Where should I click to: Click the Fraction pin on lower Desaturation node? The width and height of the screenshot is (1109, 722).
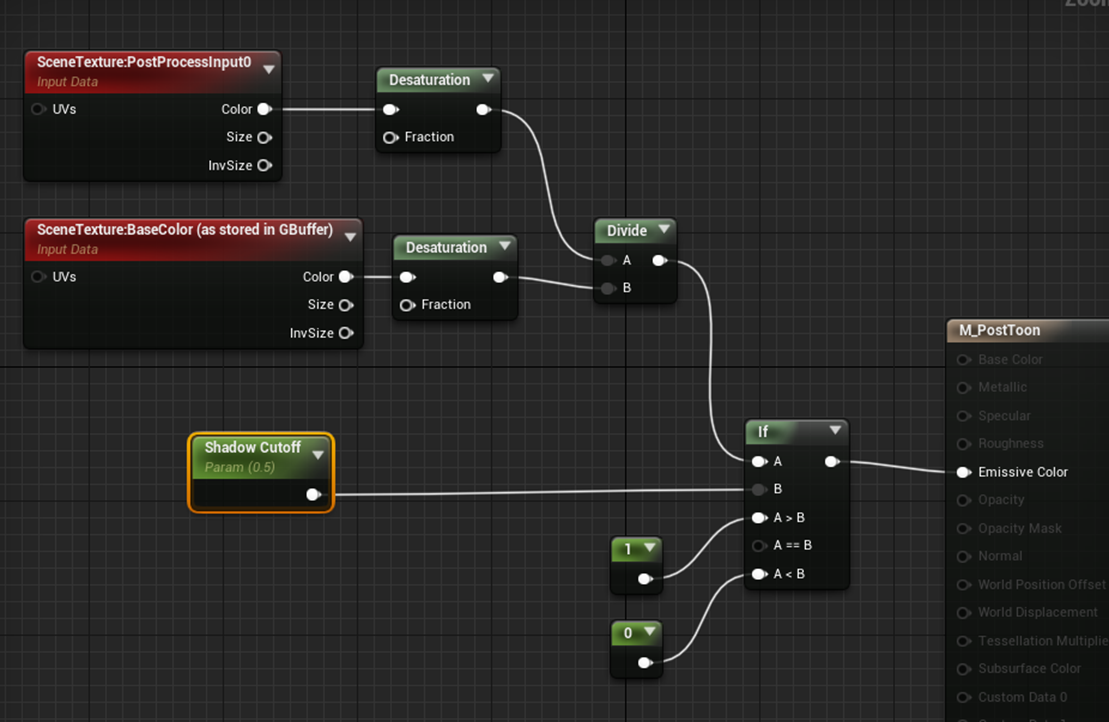(407, 305)
